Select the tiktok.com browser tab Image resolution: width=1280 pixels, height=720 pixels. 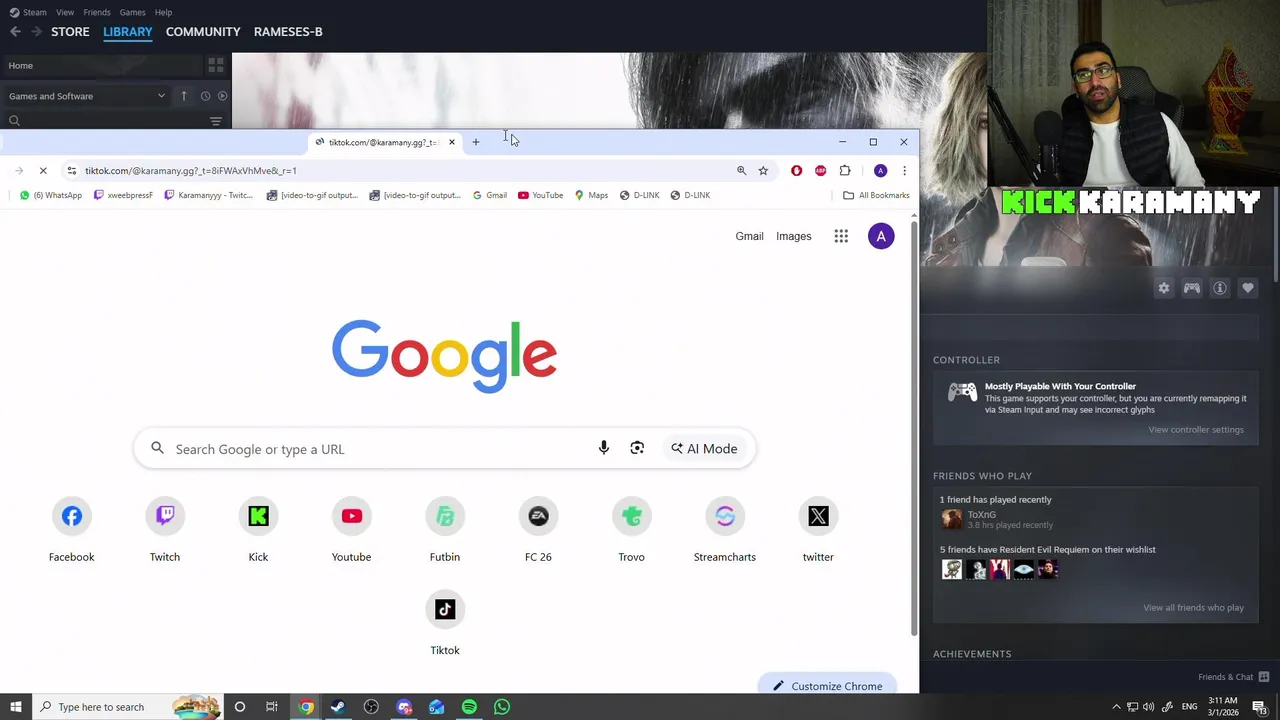point(385,142)
